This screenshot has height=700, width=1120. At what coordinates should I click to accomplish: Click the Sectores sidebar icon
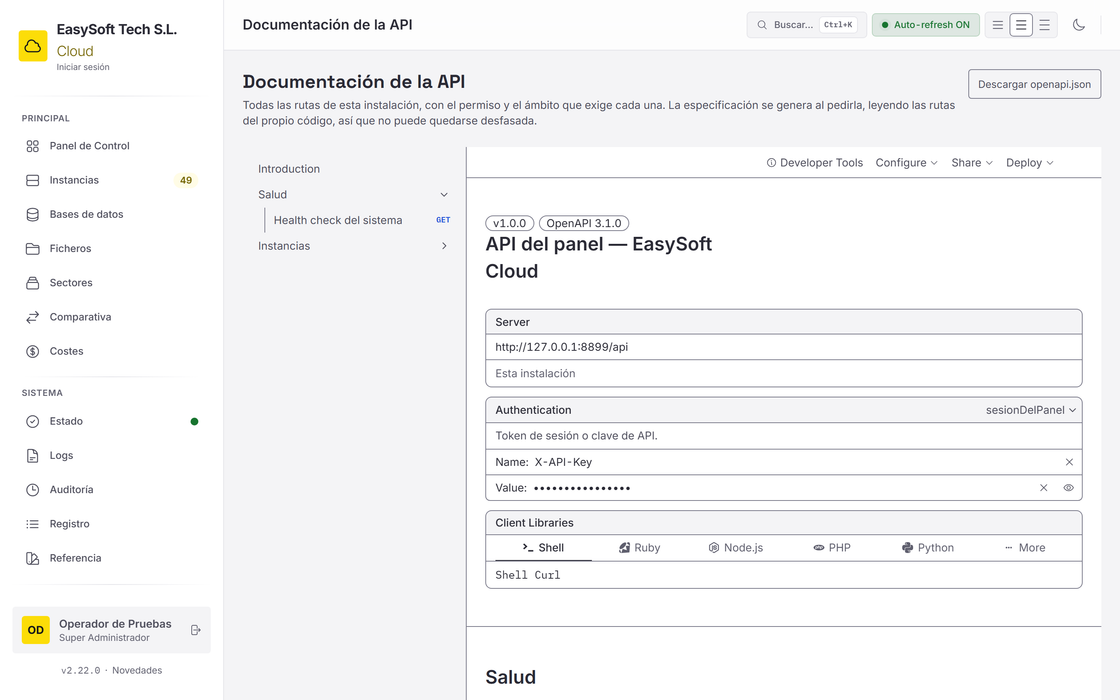(x=33, y=283)
